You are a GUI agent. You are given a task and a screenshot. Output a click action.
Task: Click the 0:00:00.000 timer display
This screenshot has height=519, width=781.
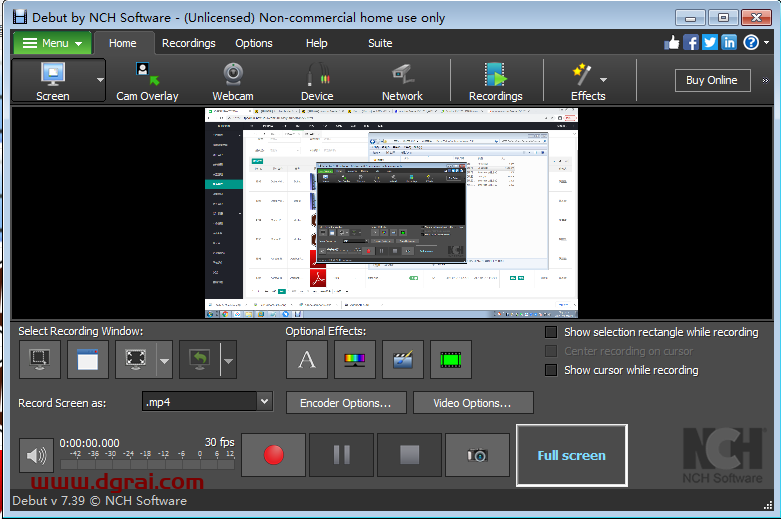click(89, 443)
